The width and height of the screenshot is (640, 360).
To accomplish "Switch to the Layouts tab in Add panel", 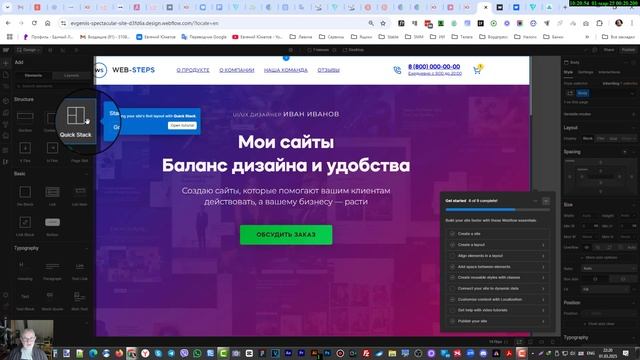I will coord(71,76).
